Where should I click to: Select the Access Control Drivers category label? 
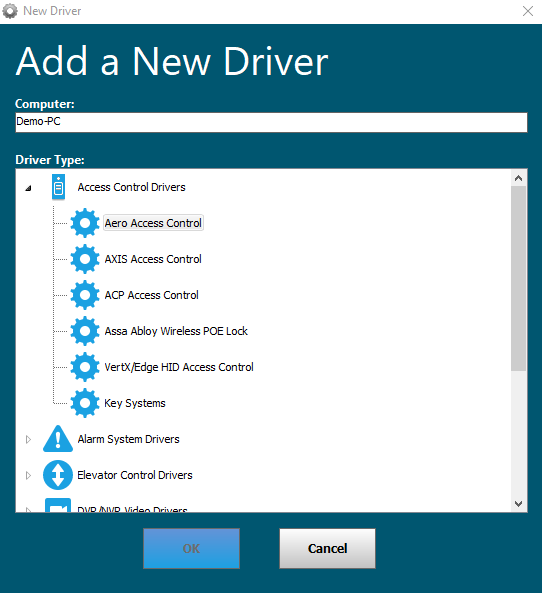tap(131, 187)
